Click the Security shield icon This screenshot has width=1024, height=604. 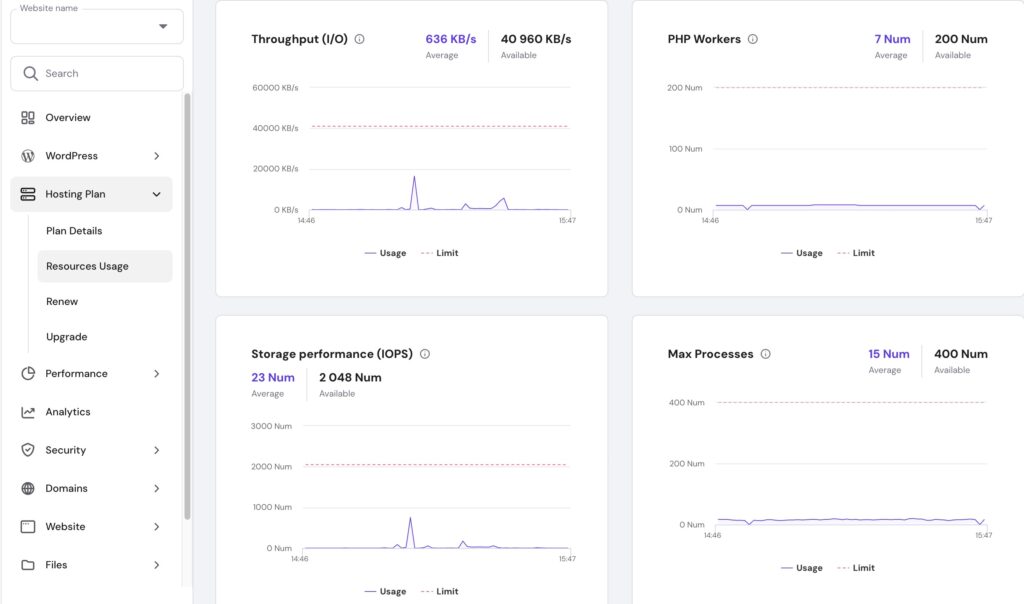point(28,450)
